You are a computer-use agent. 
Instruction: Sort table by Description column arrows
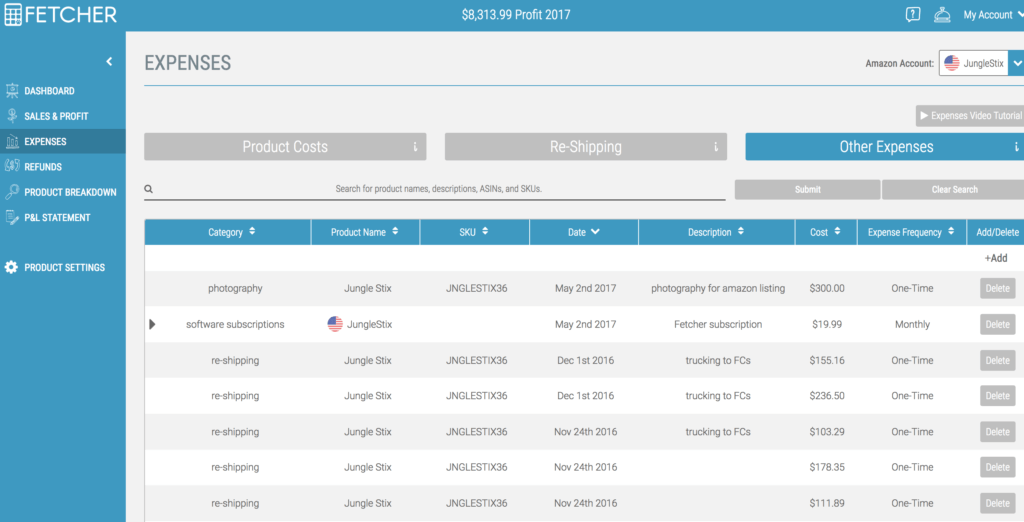pyautogui.click(x=741, y=231)
